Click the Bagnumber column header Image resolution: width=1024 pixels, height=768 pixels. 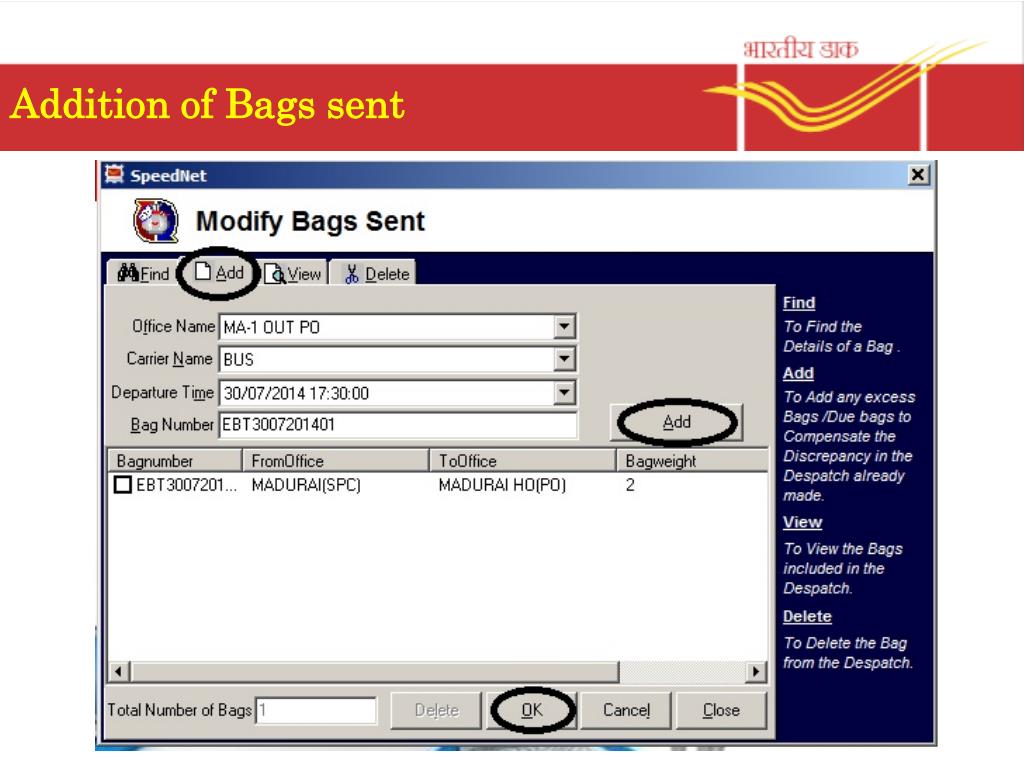[x=174, y=460]
